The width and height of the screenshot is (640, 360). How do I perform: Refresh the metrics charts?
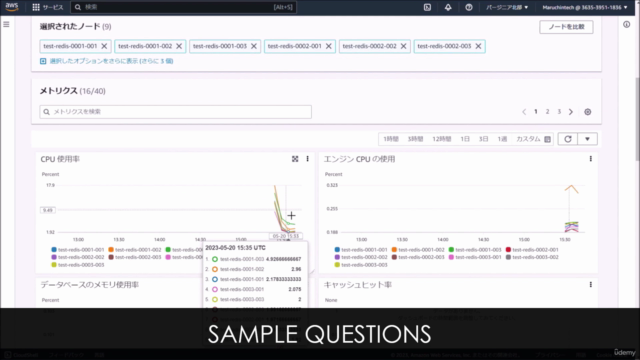568,139
